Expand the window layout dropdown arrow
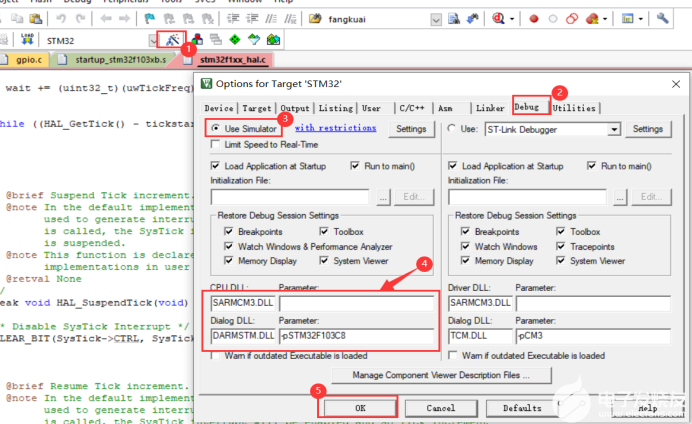 coord(640,19)
